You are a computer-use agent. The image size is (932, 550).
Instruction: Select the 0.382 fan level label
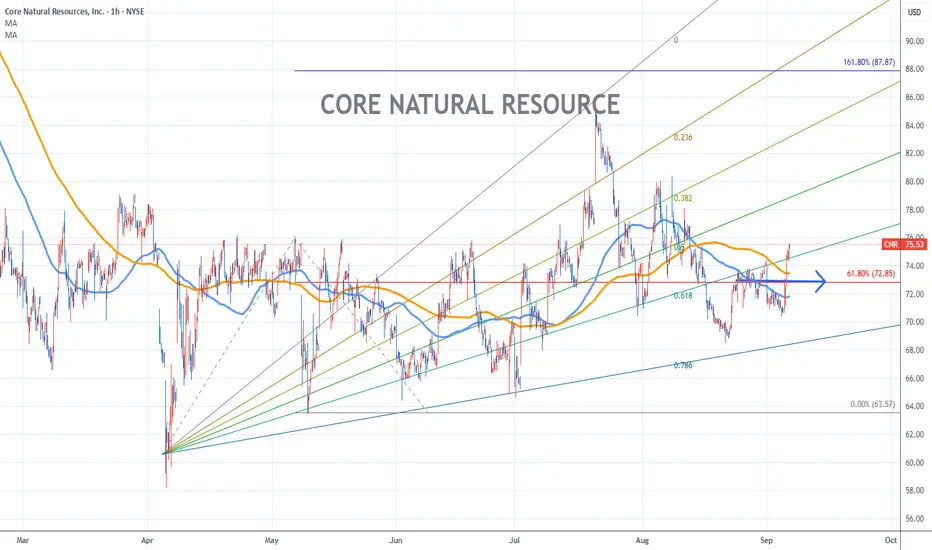coord(683,199)
